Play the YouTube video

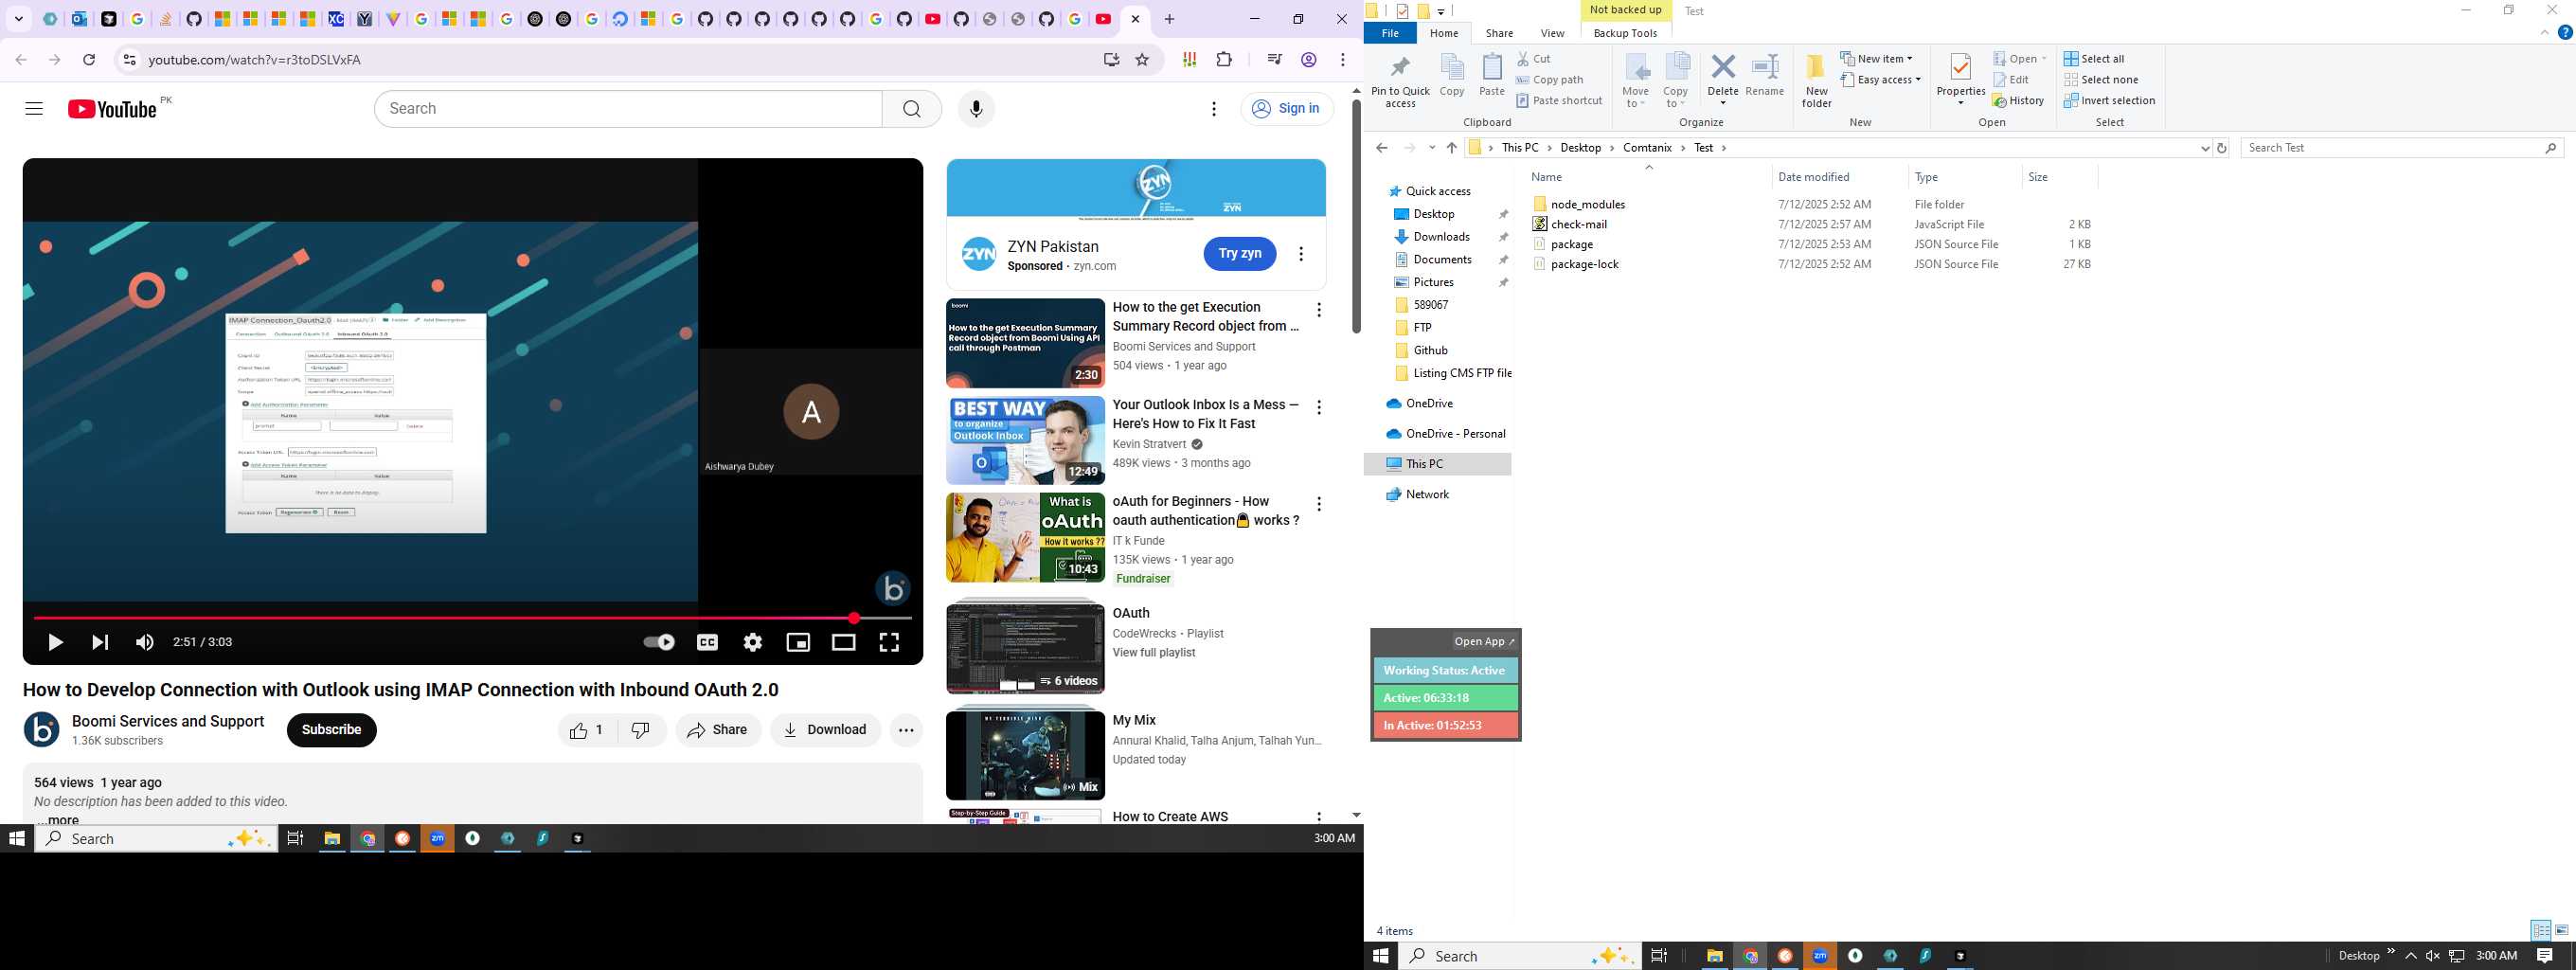click(x=56, y=642)
